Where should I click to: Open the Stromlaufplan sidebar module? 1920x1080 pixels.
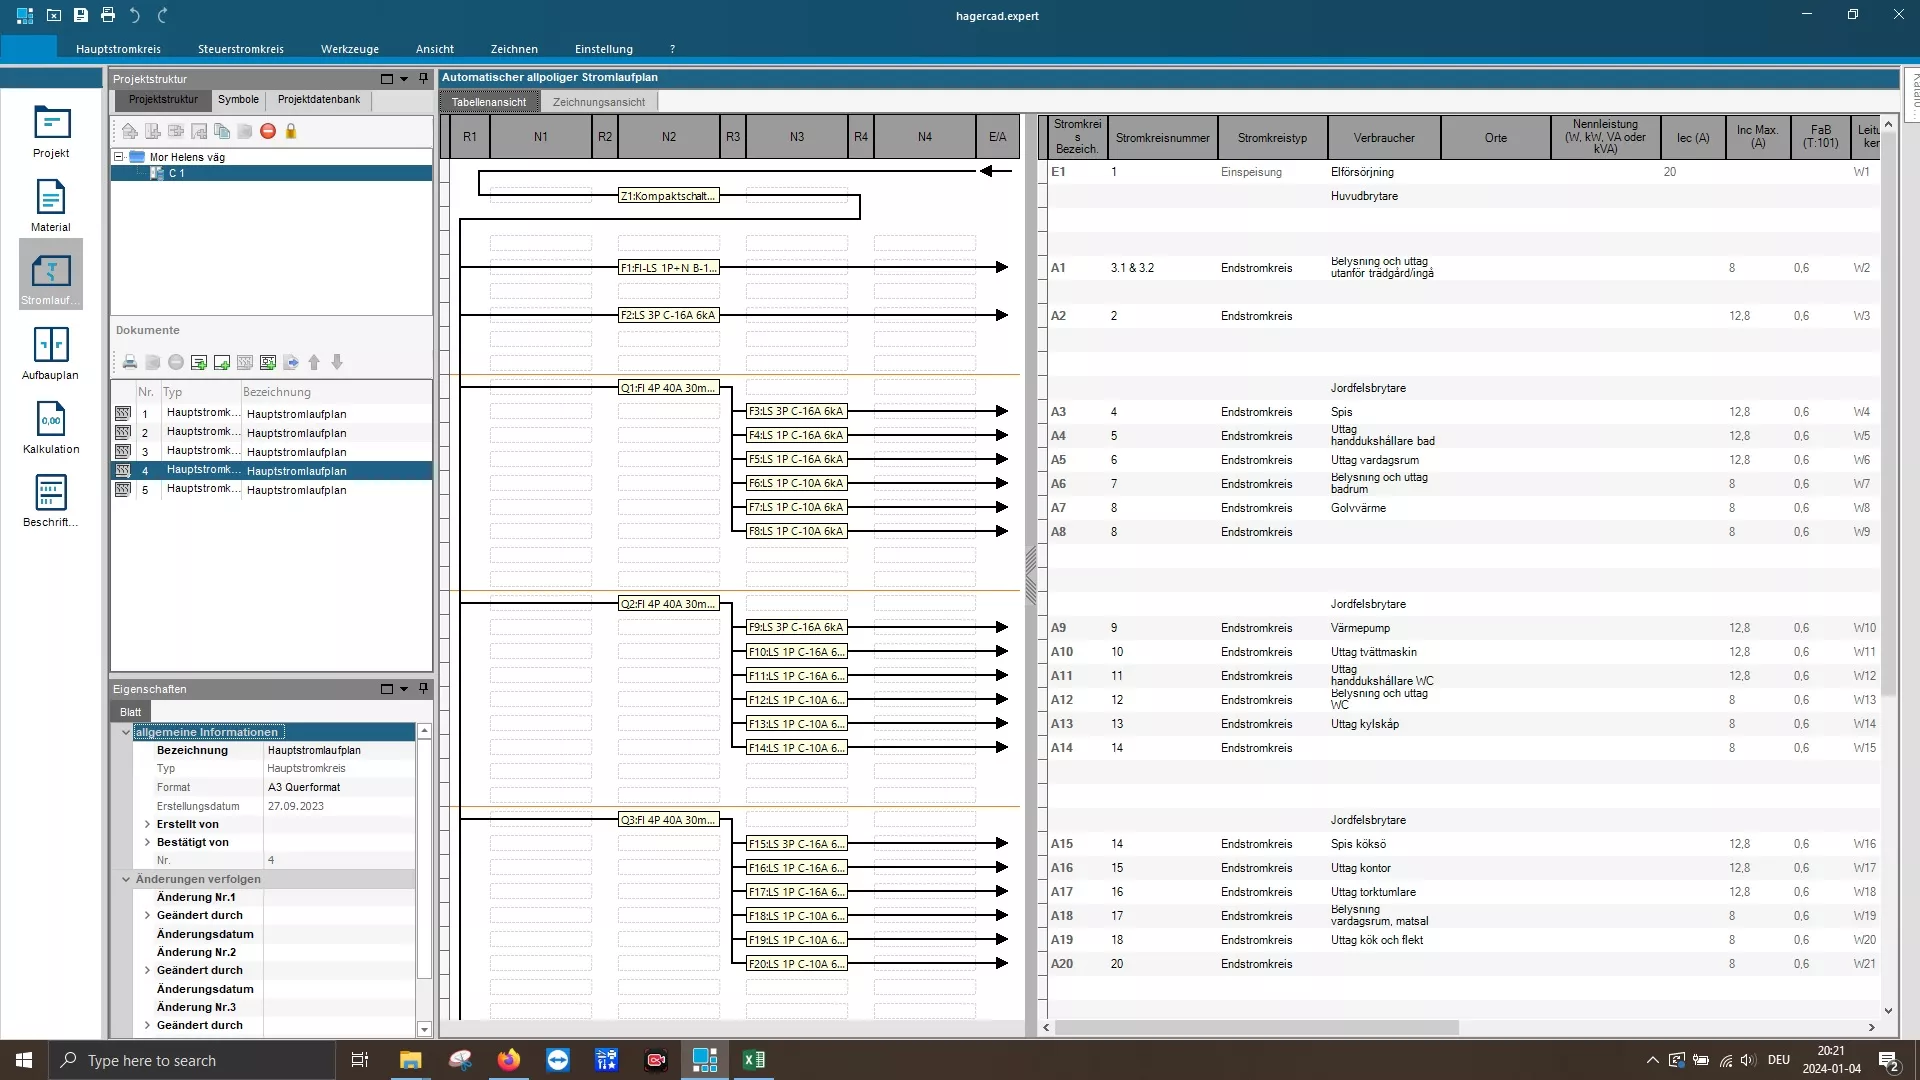(x=50, y=274)
